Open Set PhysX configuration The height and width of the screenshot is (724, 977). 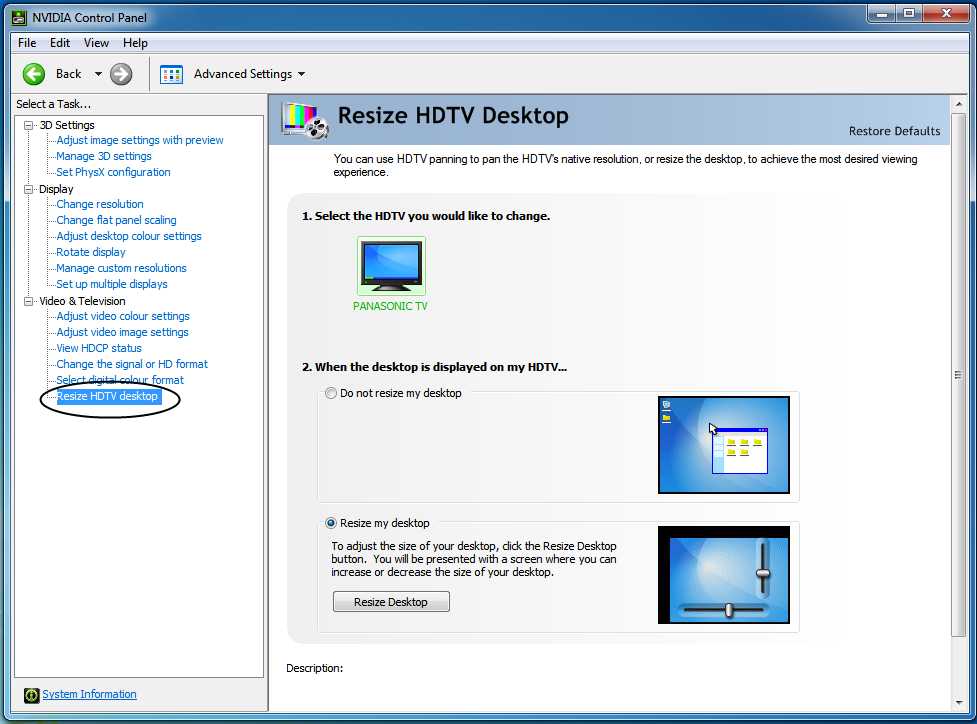point(113,173)
